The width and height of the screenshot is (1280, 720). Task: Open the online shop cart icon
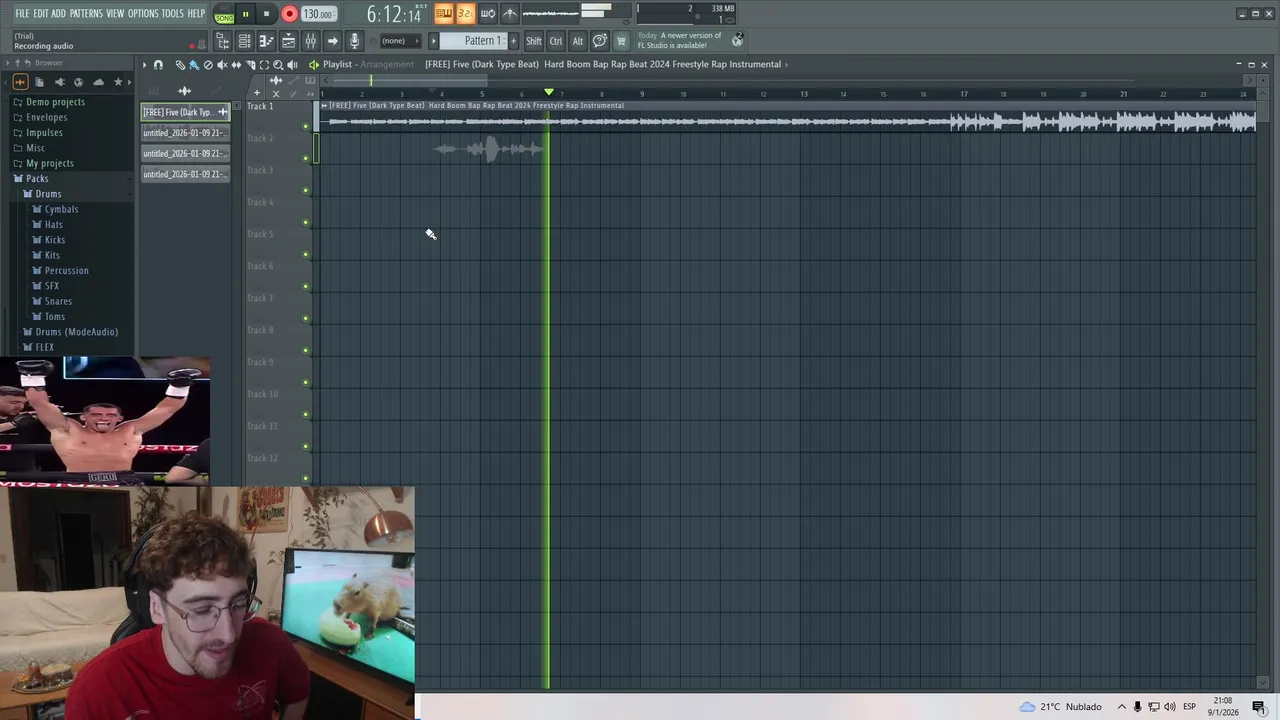[621, 41]
